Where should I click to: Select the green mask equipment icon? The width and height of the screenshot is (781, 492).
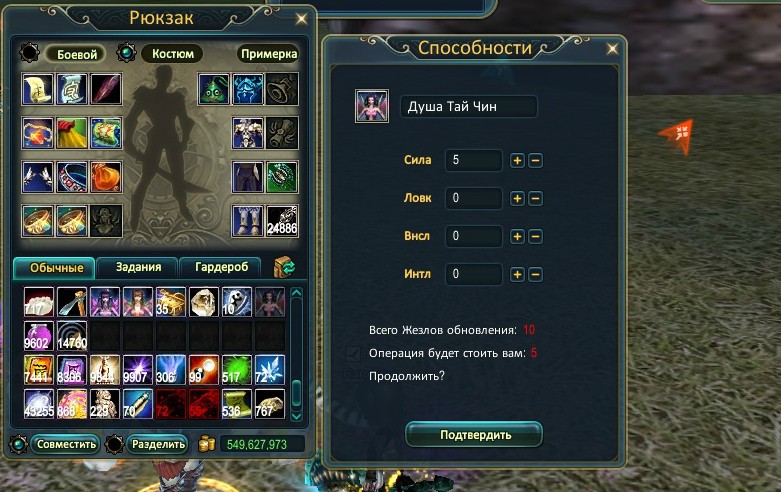coord(214,89)
